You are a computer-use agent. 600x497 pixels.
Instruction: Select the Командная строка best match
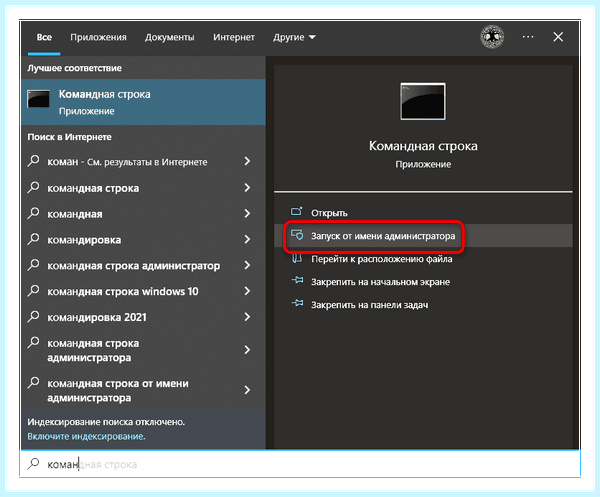tap(143, 102)
